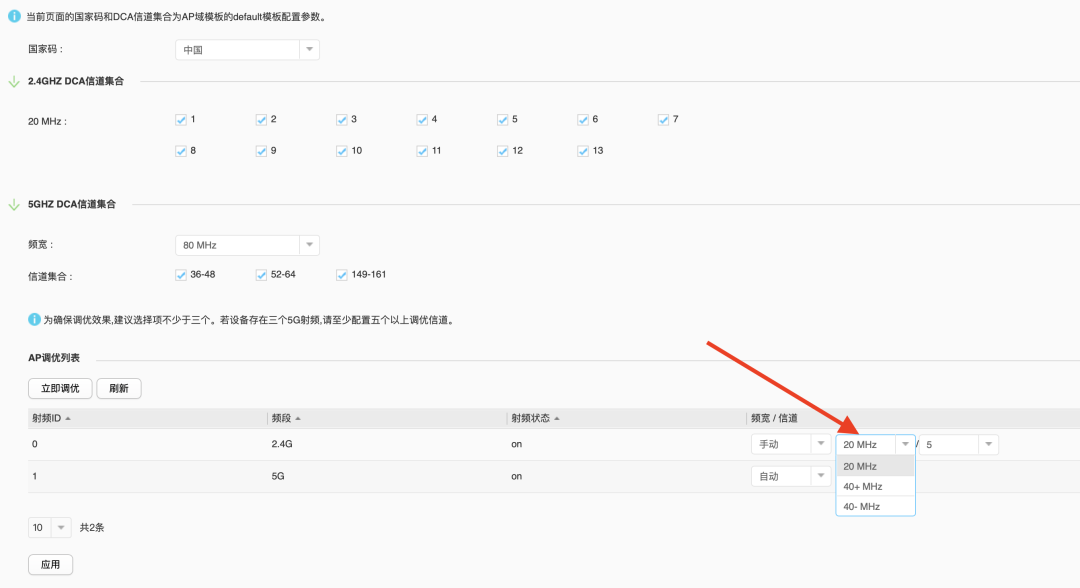Viewport: 1080px width, 588px height.
Task: Close the 20 MHz bandwidth dropdown
Action: click(x=875, y=445)
